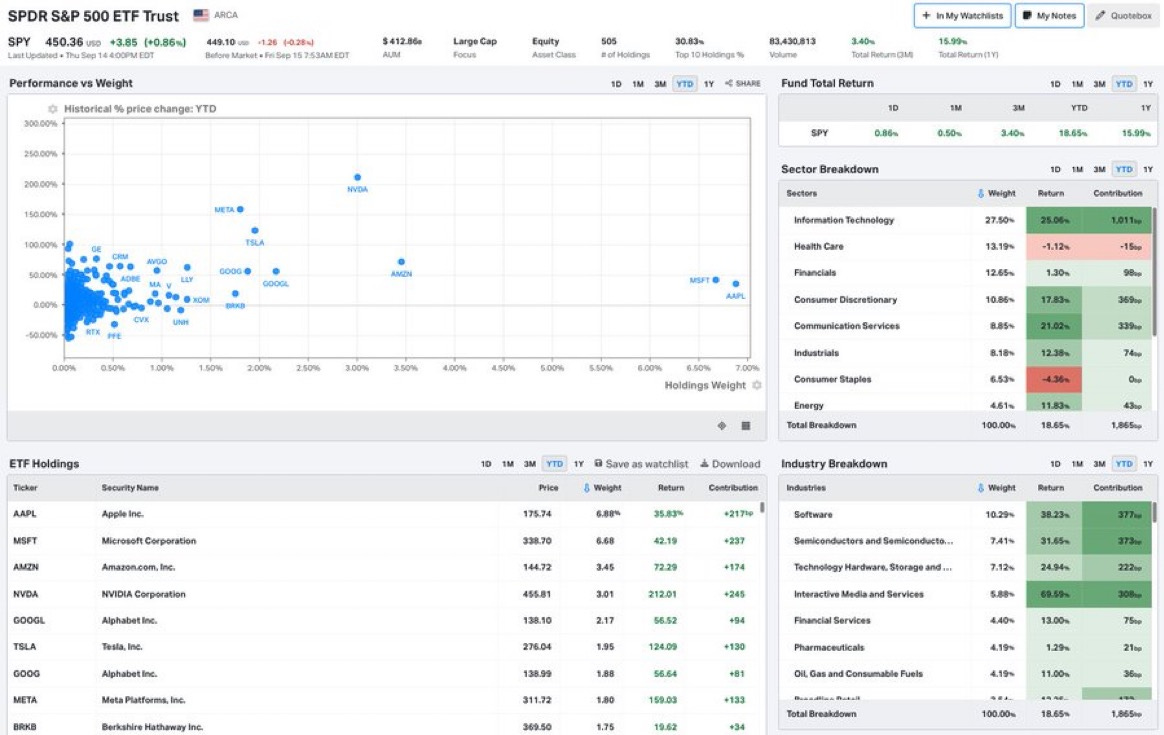Image resolution: width=1164 pixels, height=735 pixels.
Task: Click SPY row in Fund Total Return
Action: [967, 133]
